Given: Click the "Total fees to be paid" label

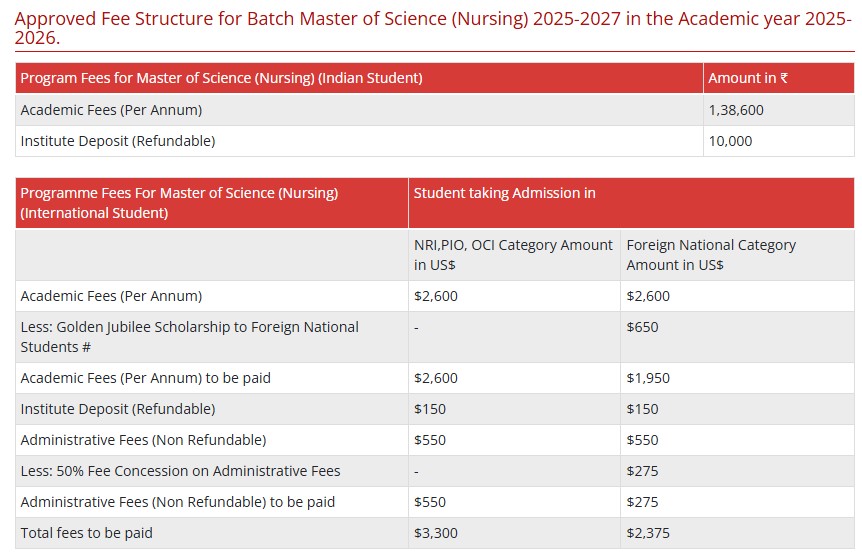Looking at the screenshot, I should (87, 533).
